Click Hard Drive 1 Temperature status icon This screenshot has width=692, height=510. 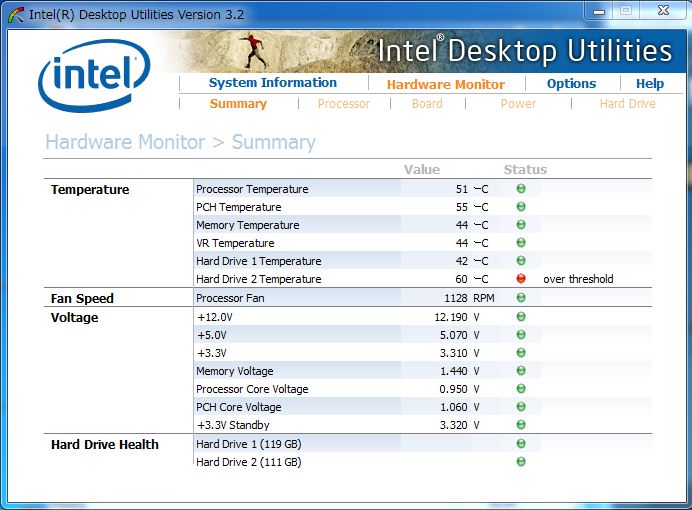pos(521,261)
